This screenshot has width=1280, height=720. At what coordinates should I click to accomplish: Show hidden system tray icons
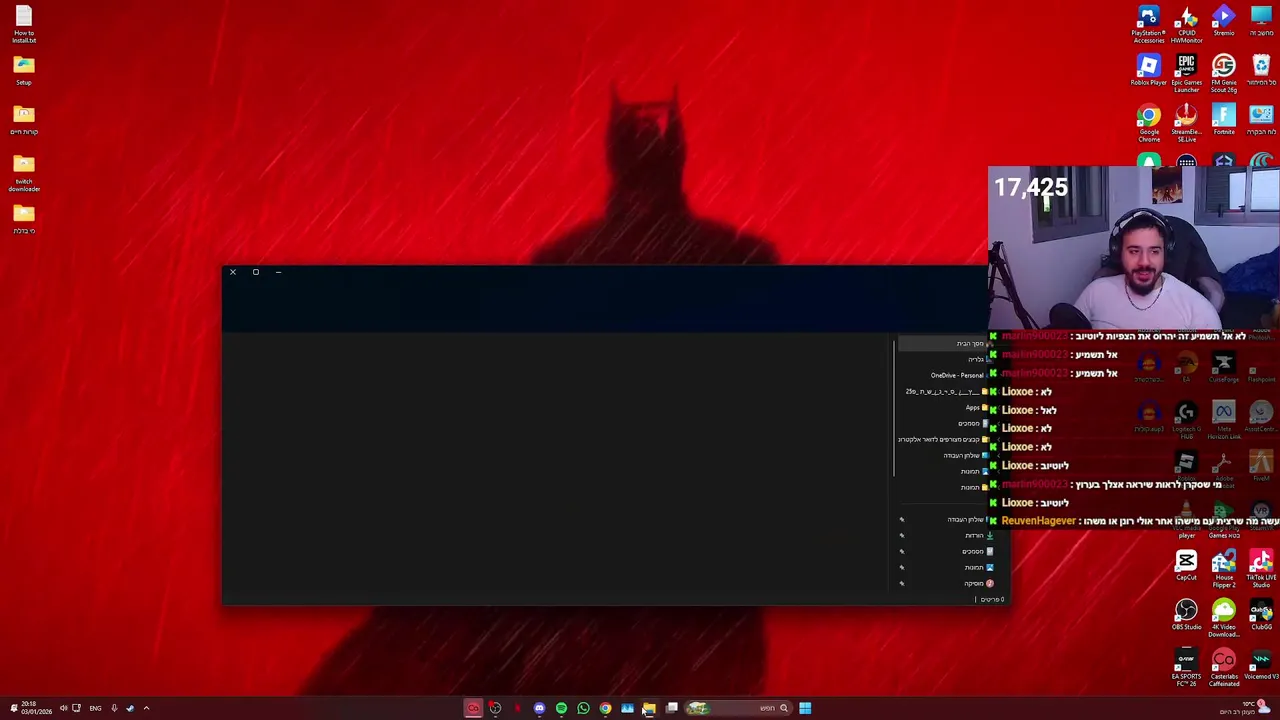pyautogui.click(x=146, y=708)
